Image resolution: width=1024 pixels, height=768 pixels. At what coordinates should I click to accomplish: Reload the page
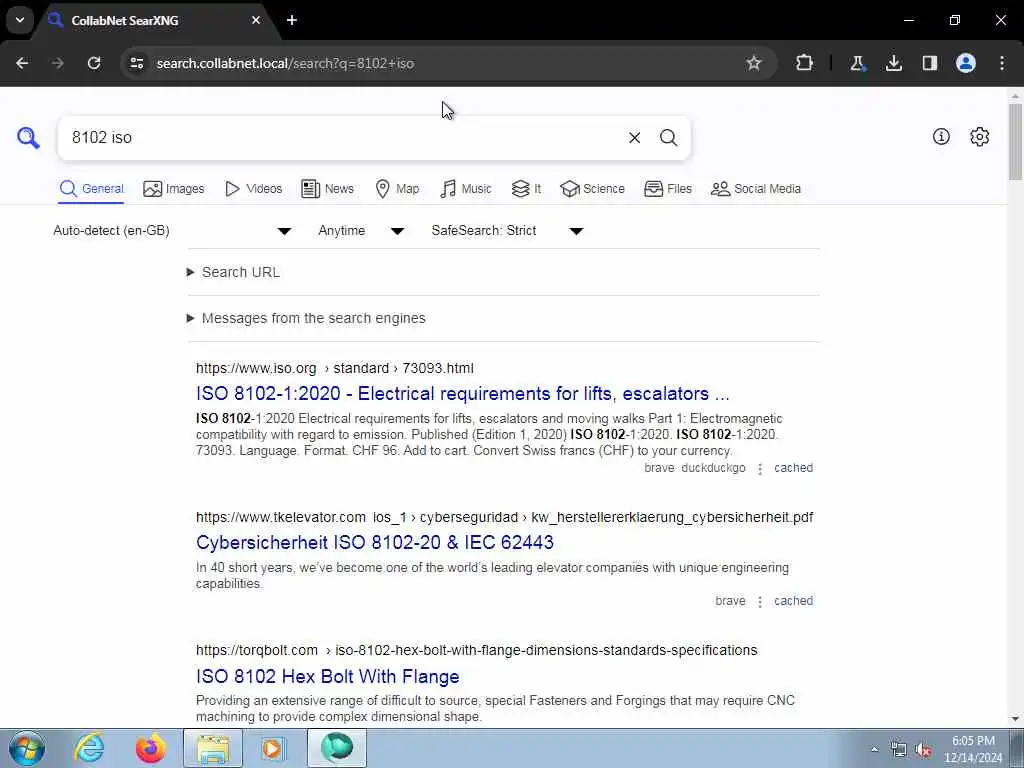point(94,63)
